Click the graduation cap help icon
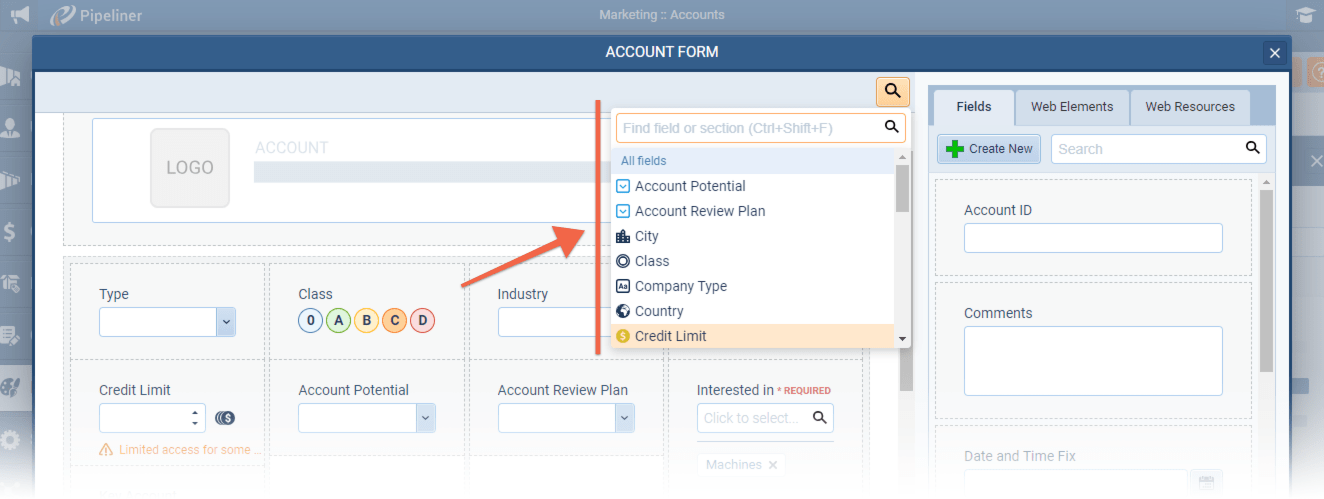Image resolution: width=1324 pixels, height=499 pixels. click(x=1304, y=15)
